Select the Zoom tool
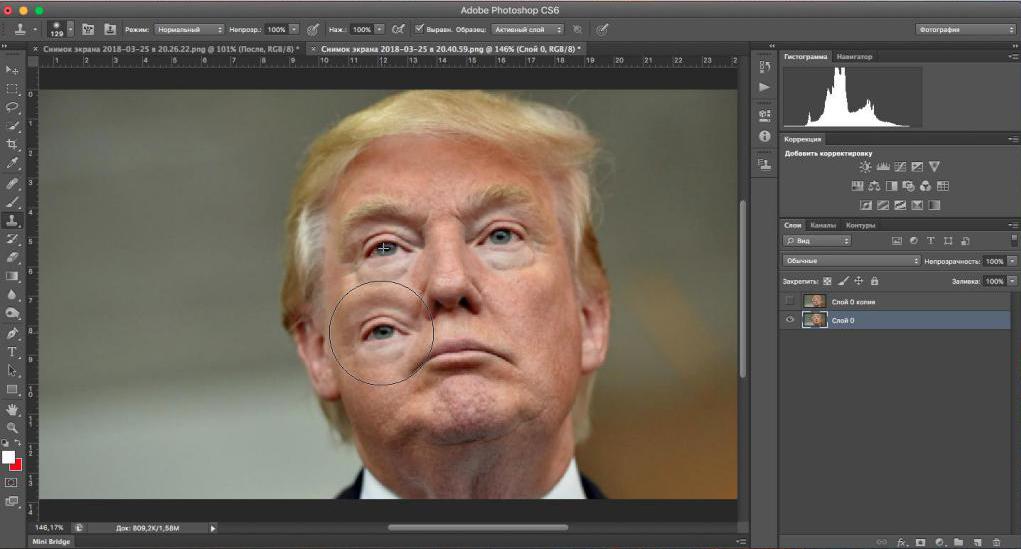Viewport: 1021px width, 549px height. 12,428
